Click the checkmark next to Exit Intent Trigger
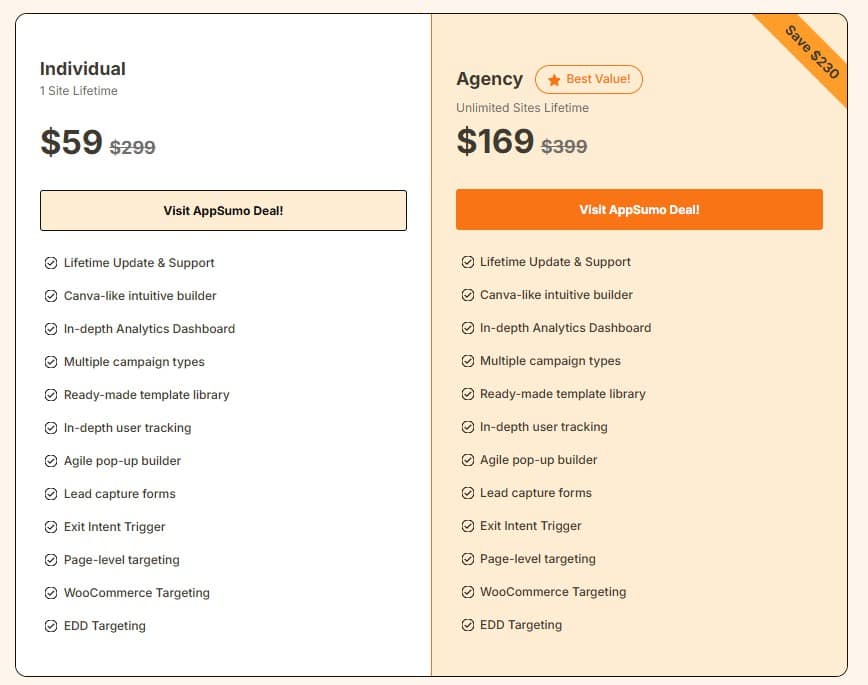The image size is (868, 685). coord(50,526)
